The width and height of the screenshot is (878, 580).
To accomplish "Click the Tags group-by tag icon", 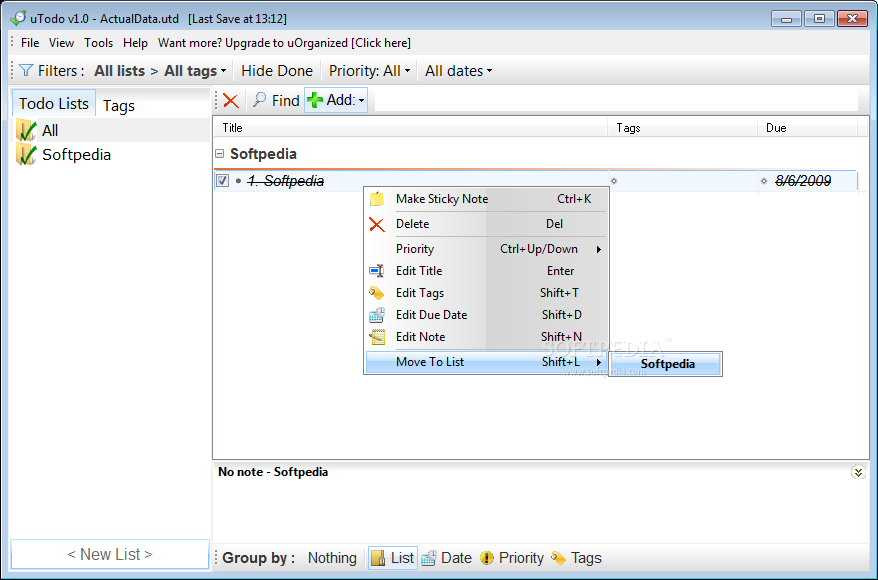I will 558,558.
